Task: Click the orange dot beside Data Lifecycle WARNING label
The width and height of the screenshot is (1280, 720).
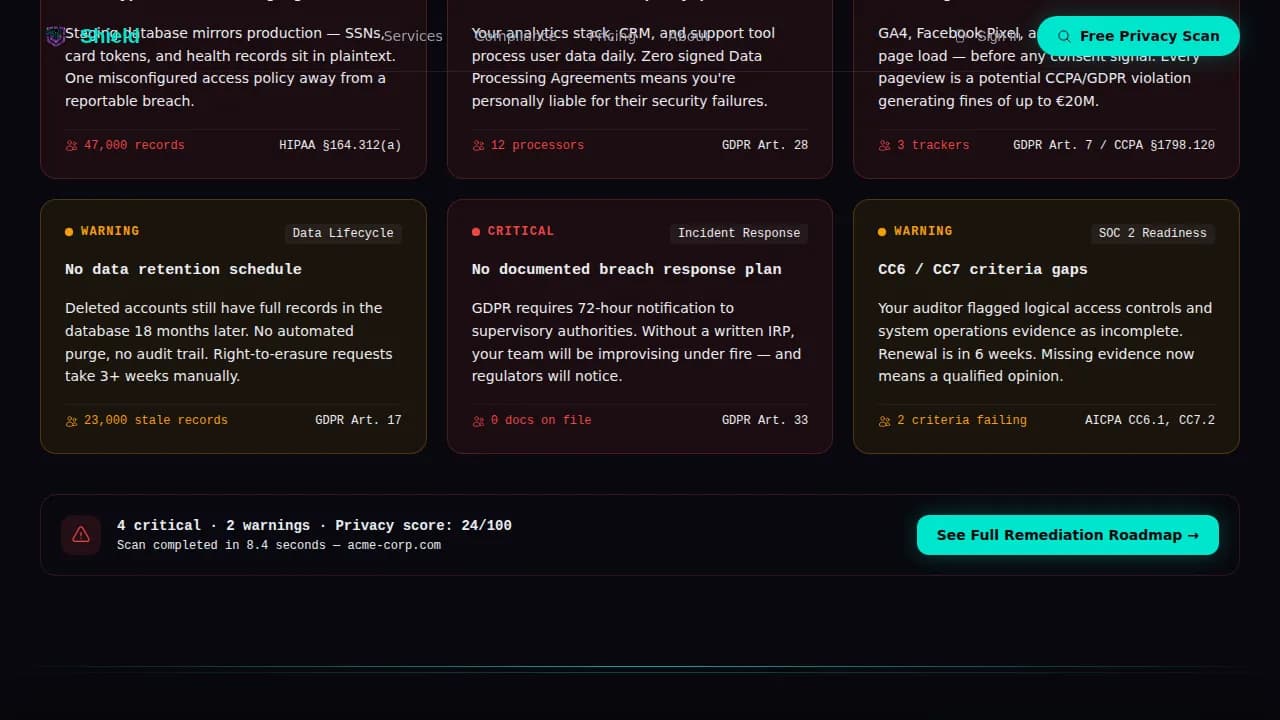Action: pos(69,232)
